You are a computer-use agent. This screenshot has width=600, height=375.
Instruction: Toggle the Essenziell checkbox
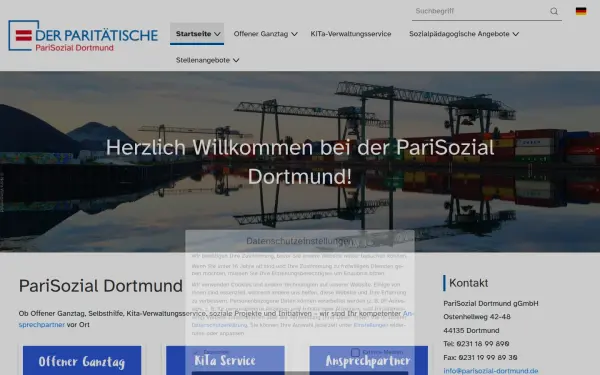(196, 352)
